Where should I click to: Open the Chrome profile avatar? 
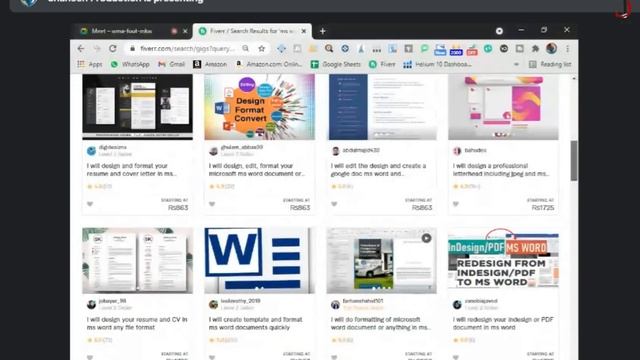(x=551, y=48)
